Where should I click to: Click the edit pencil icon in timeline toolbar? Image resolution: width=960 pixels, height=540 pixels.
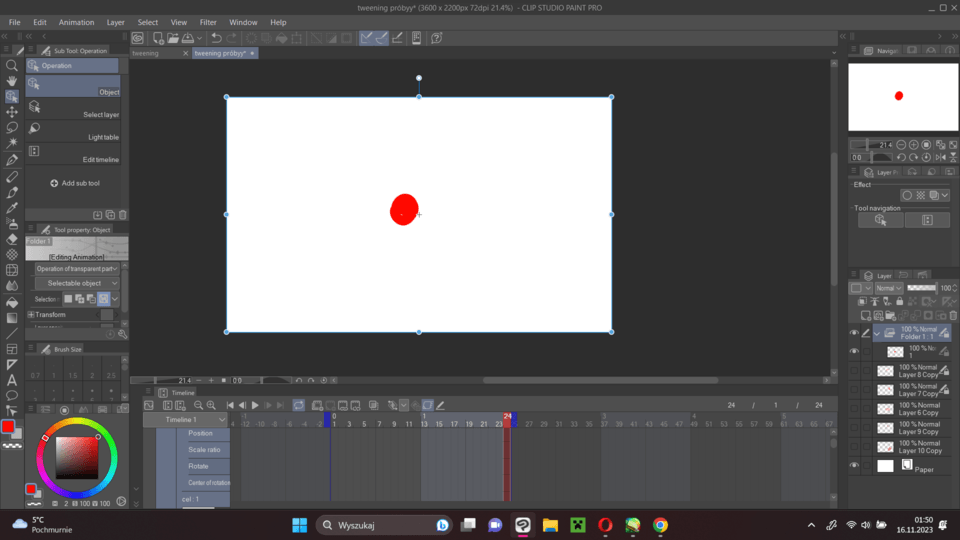coord(440,405)
